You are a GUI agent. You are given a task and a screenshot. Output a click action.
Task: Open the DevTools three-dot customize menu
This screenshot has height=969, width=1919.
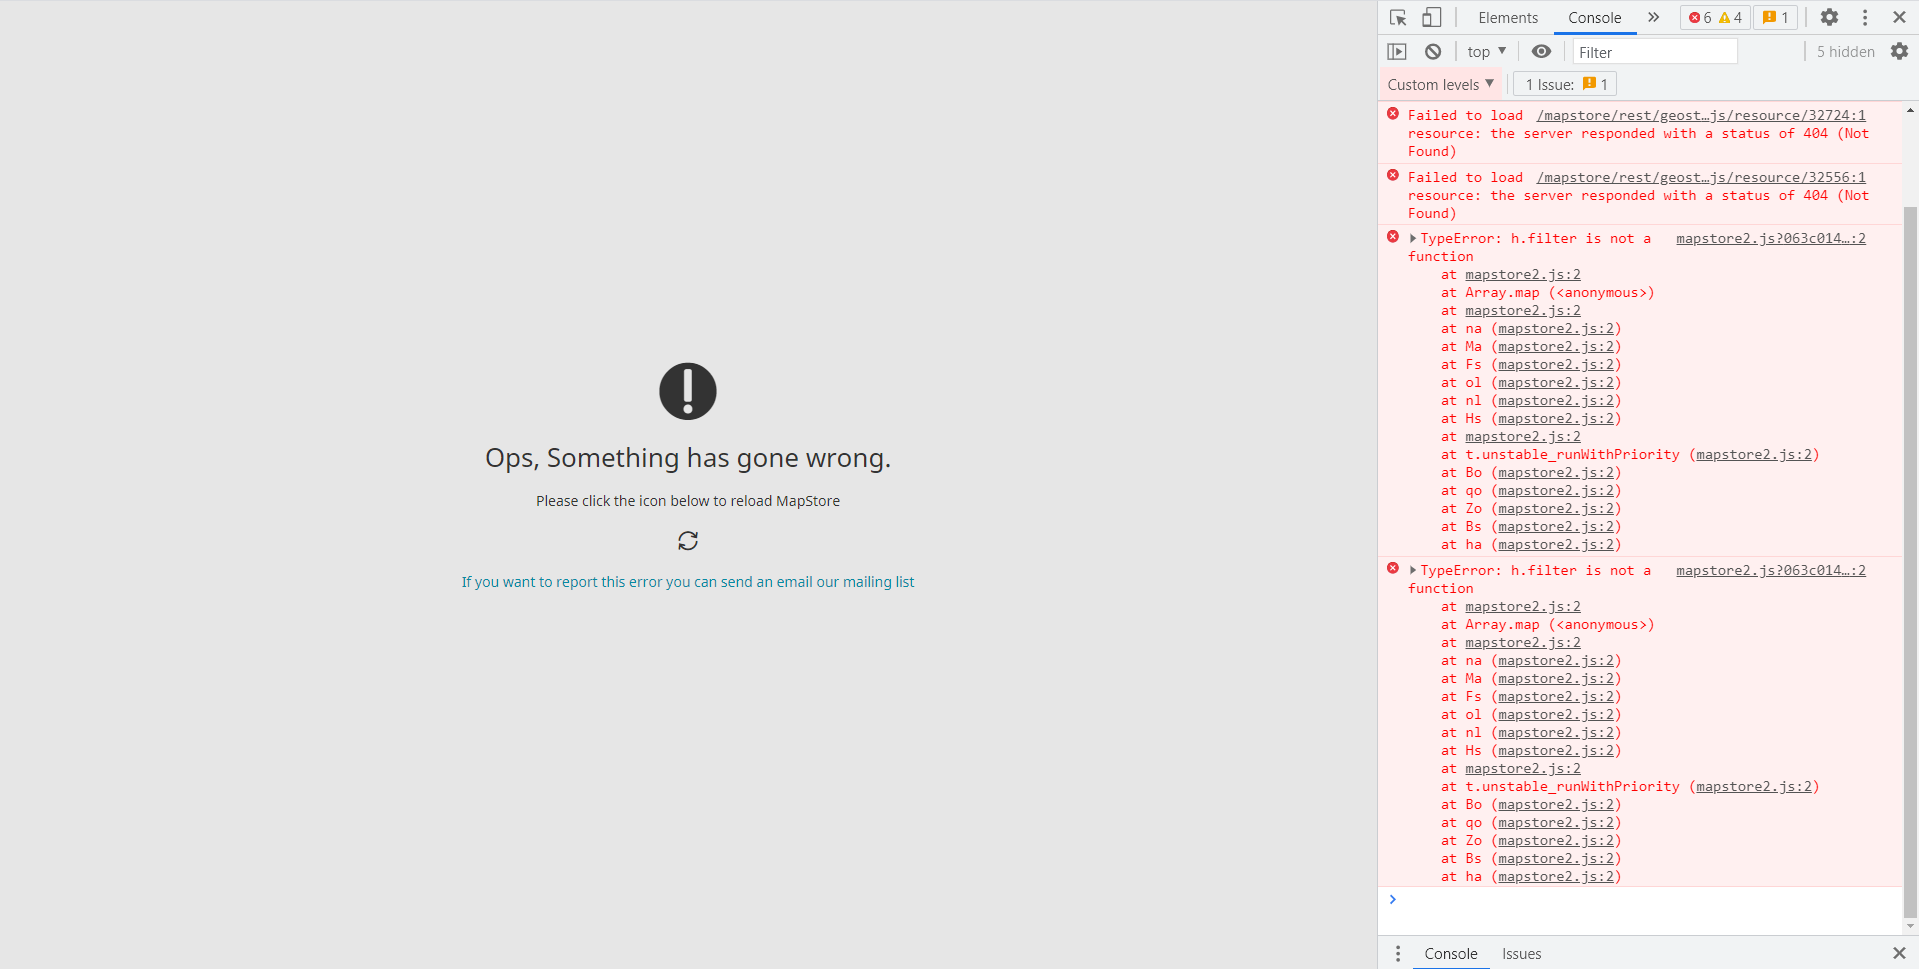point(1865,17)
